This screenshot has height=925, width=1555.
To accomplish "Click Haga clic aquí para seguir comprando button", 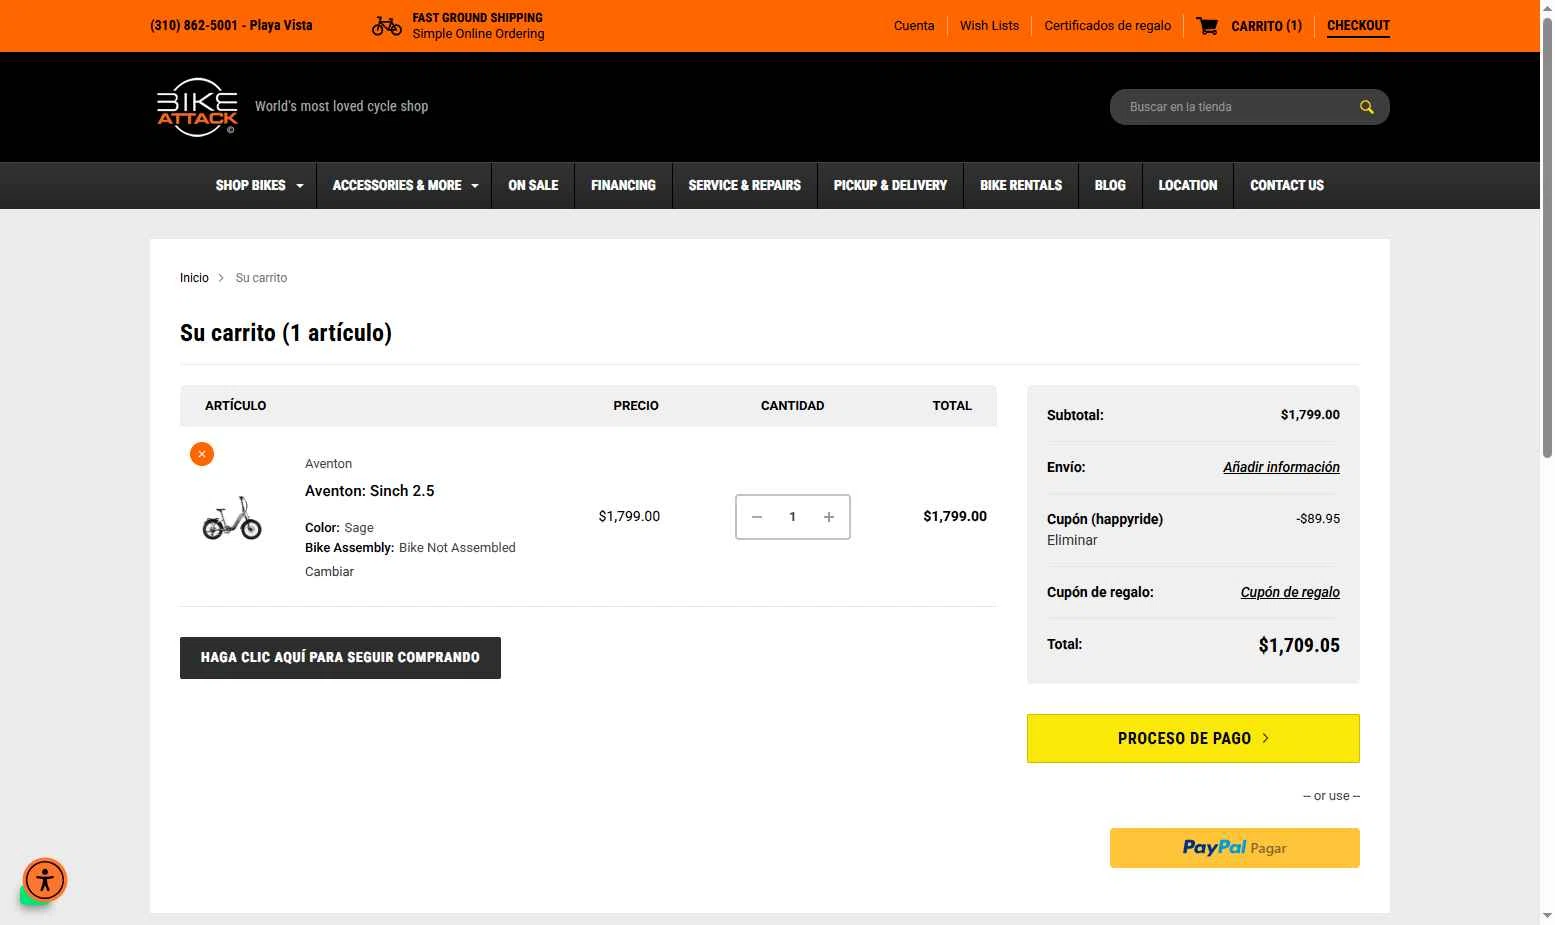I will pyautogui.click(x=340, y=658).
